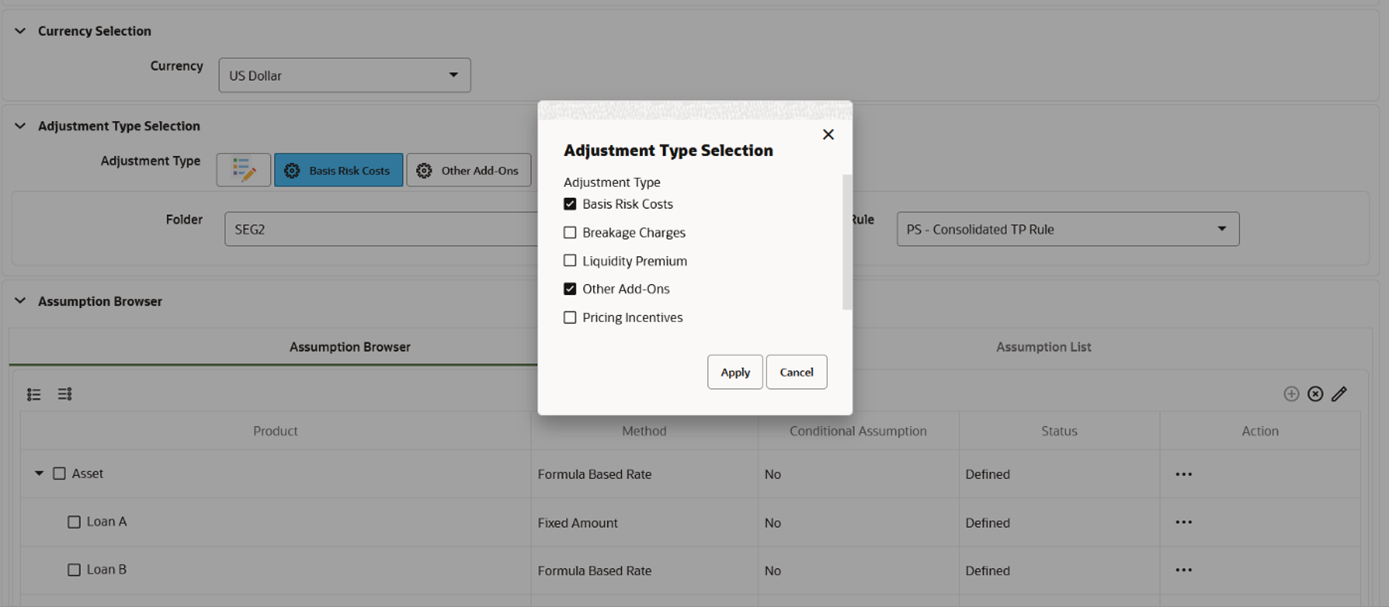Uncheck the Basis Risk Costs checkbox
This screenshot has width=1389, height=607.
coord(570,203)
